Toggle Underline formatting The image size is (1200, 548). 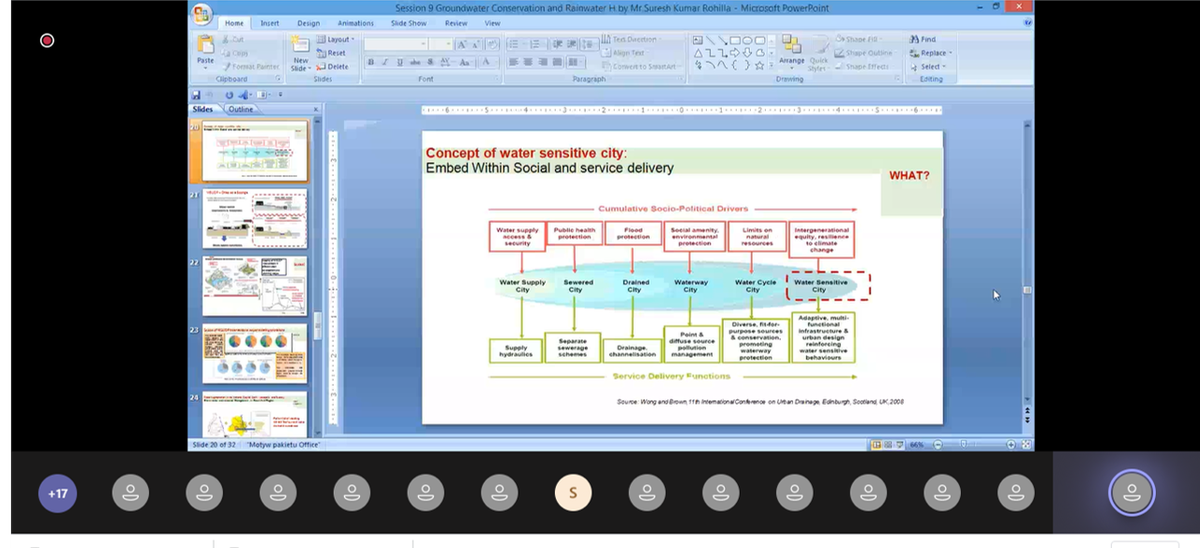pyautogui.click(x=400, y=62)
